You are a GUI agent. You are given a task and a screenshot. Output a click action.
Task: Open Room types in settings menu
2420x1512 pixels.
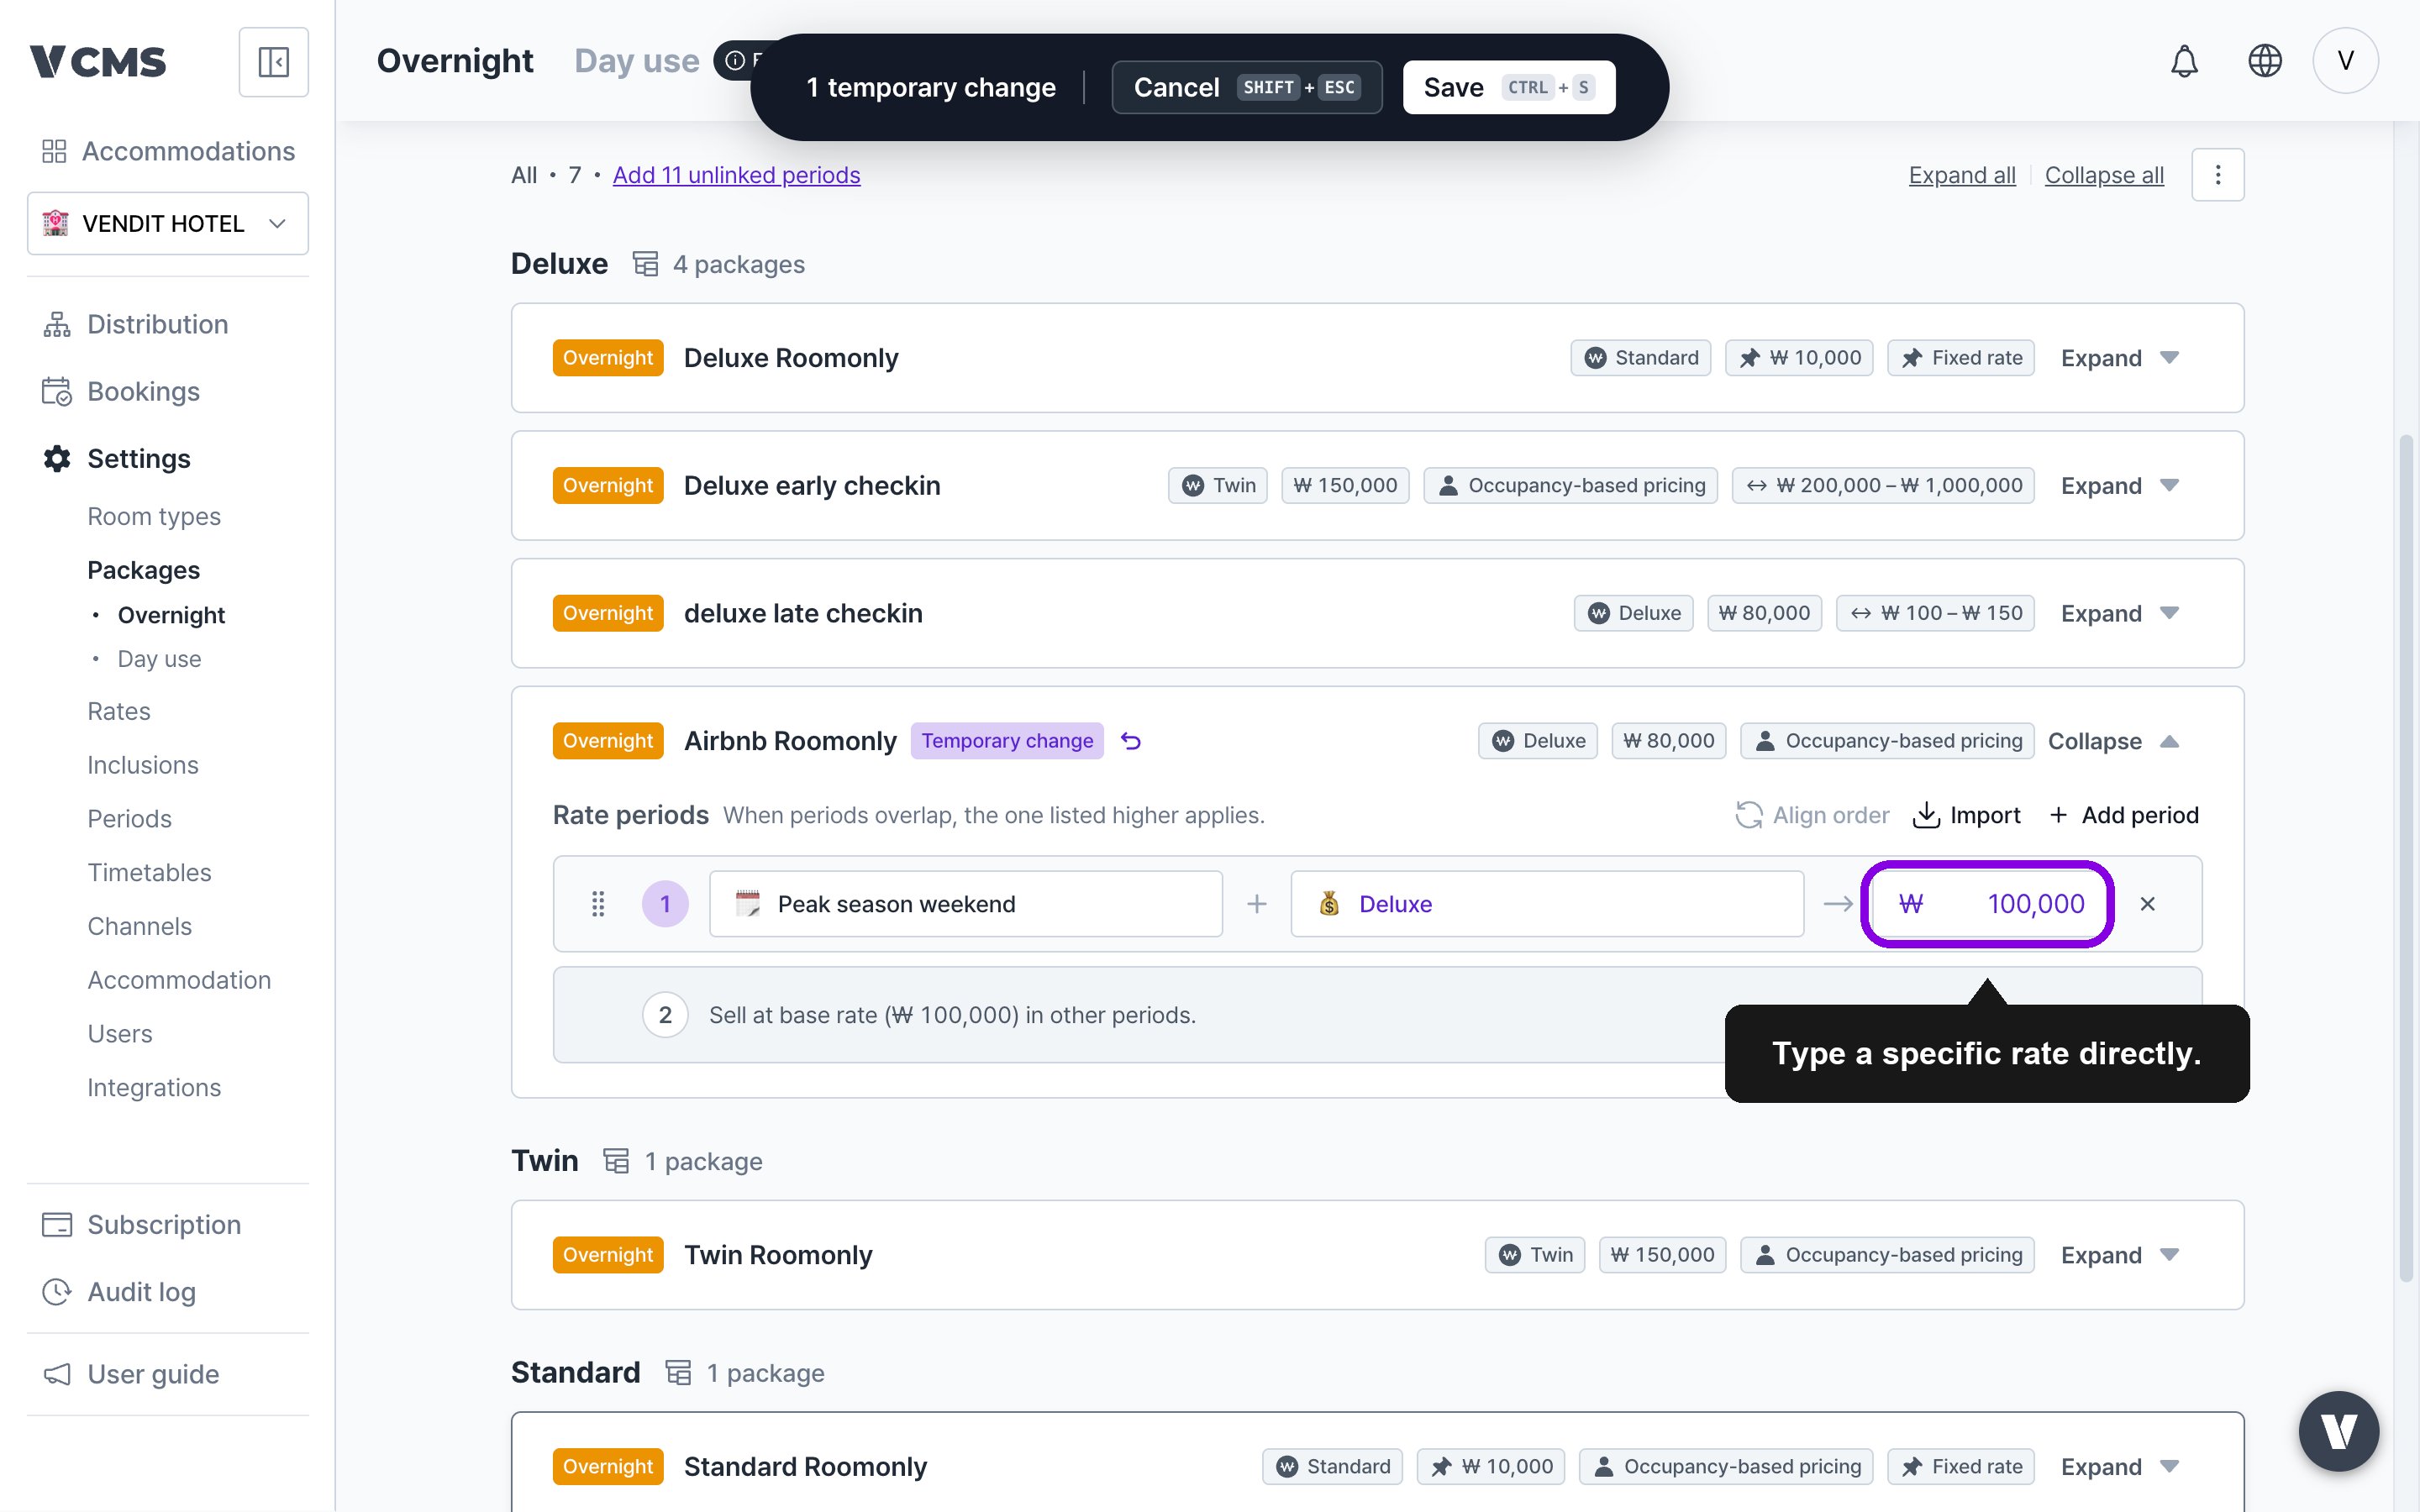pyautogui.click(x=154, y=516)
